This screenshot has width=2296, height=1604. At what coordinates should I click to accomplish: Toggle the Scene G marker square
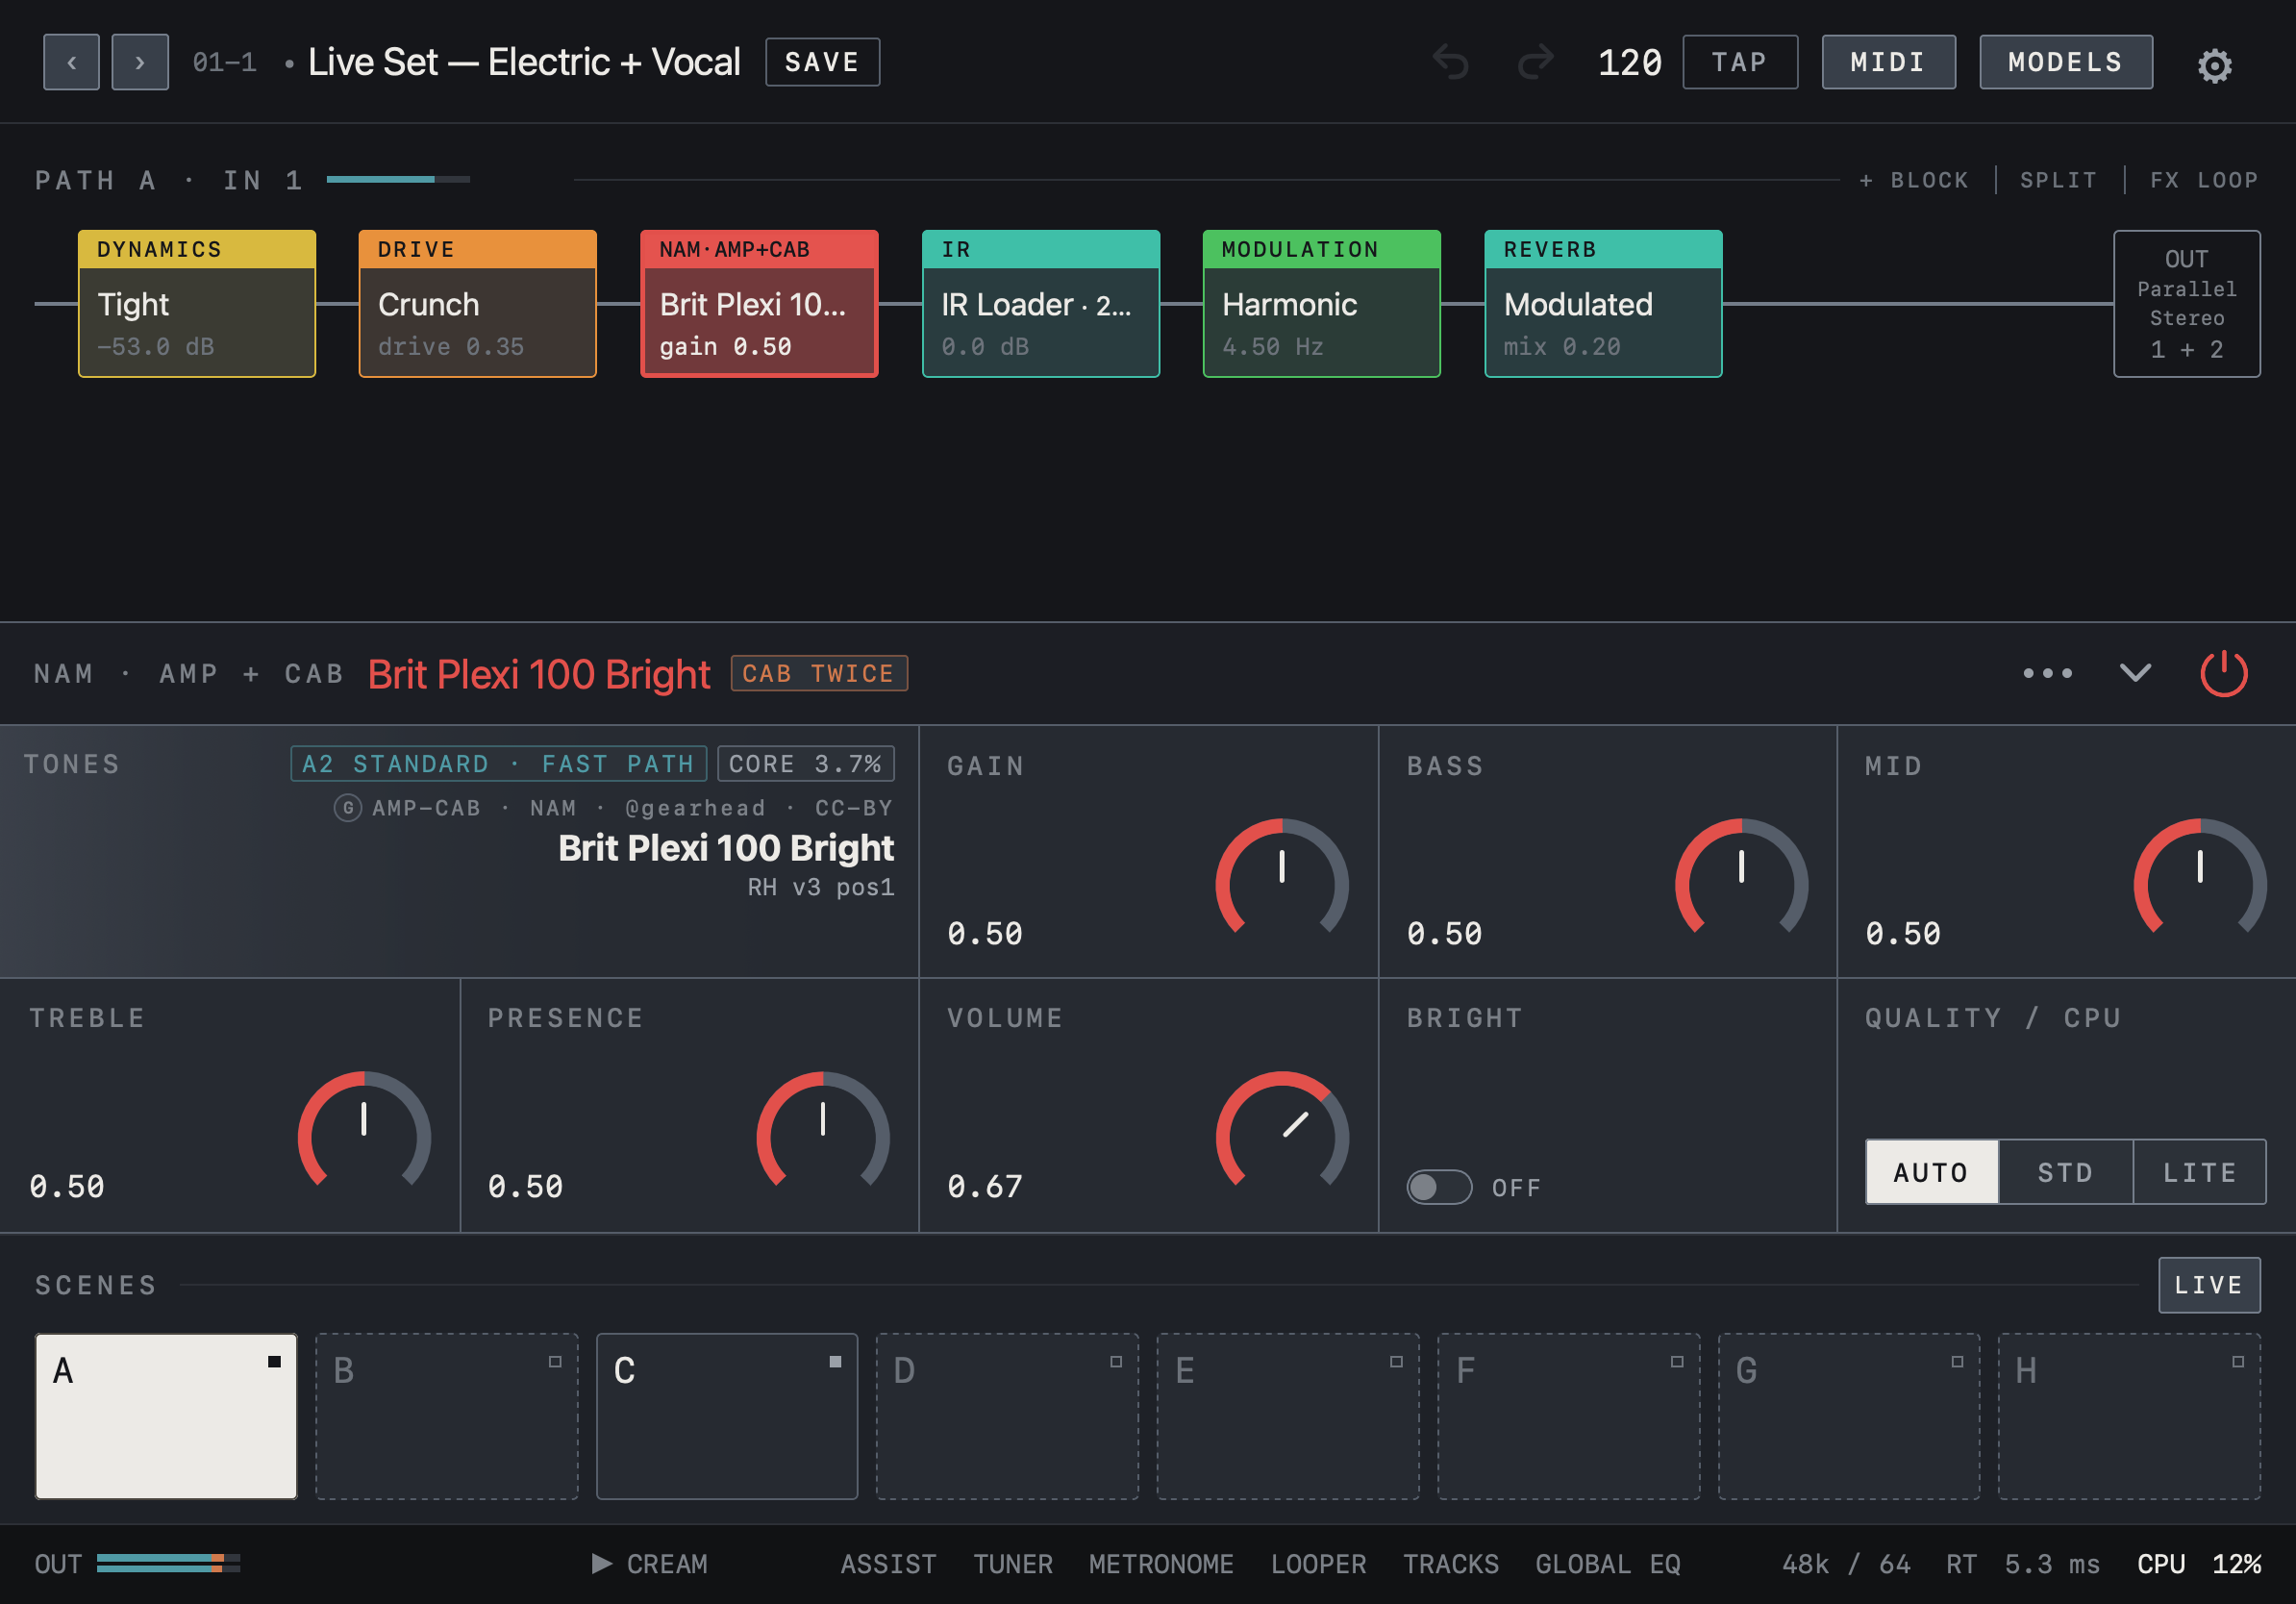point(1957,1361)
